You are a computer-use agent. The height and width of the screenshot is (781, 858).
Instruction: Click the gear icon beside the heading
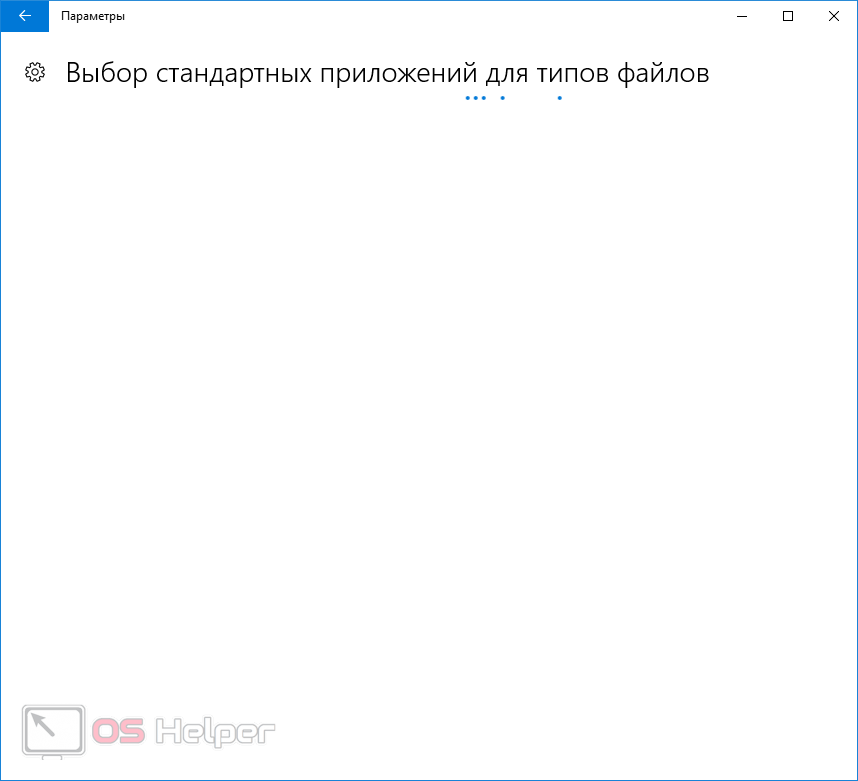click(35, 72)
